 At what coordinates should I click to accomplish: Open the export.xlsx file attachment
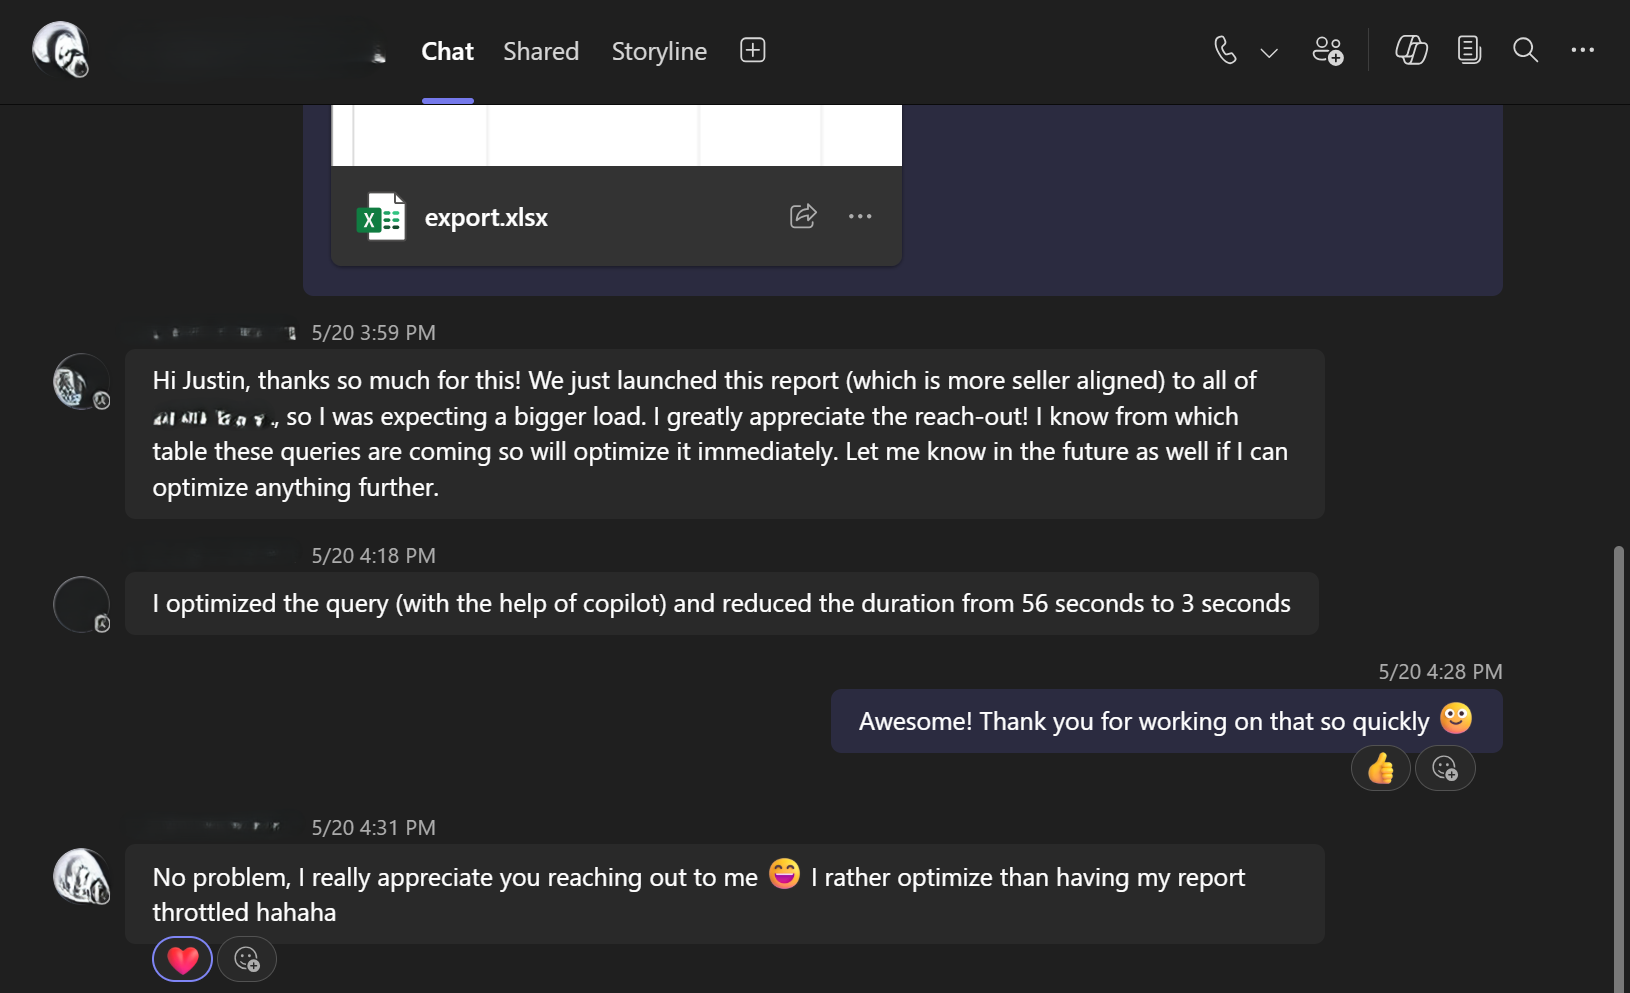point(486,217)
